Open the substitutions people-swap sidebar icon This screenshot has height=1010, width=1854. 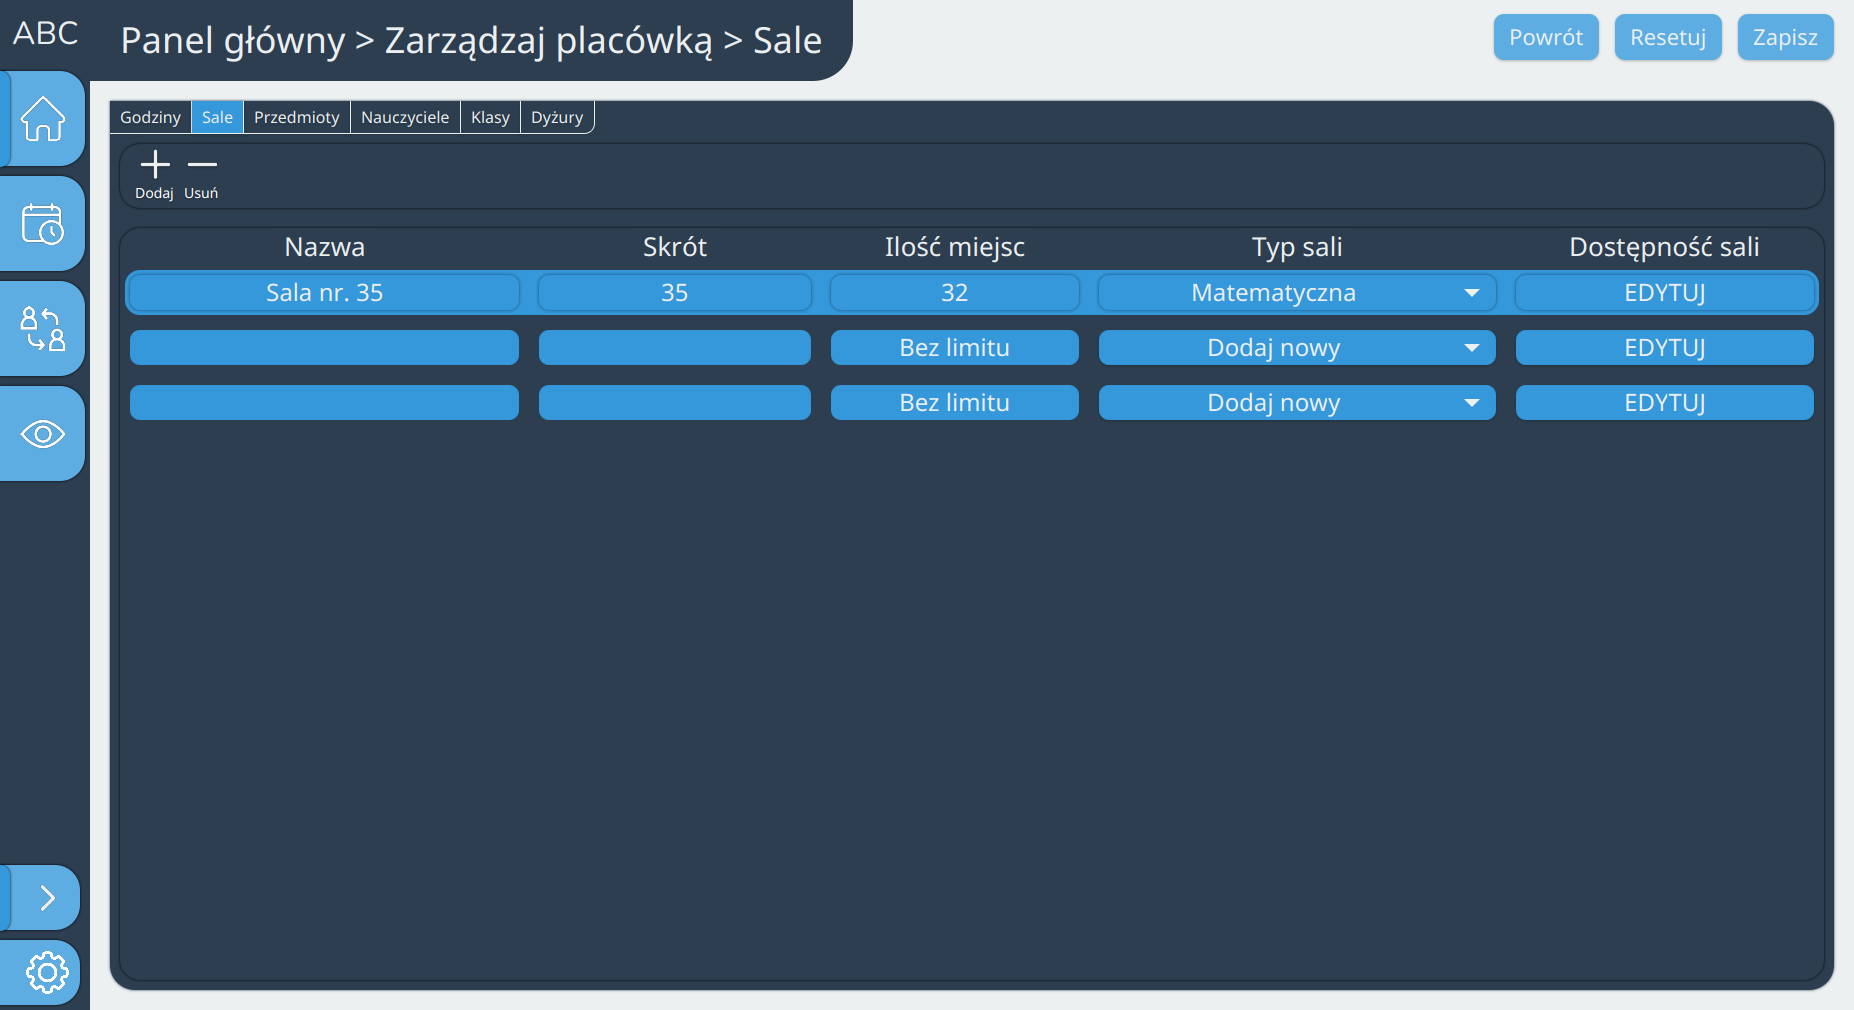pyautogui.click(x=43, y=329)
